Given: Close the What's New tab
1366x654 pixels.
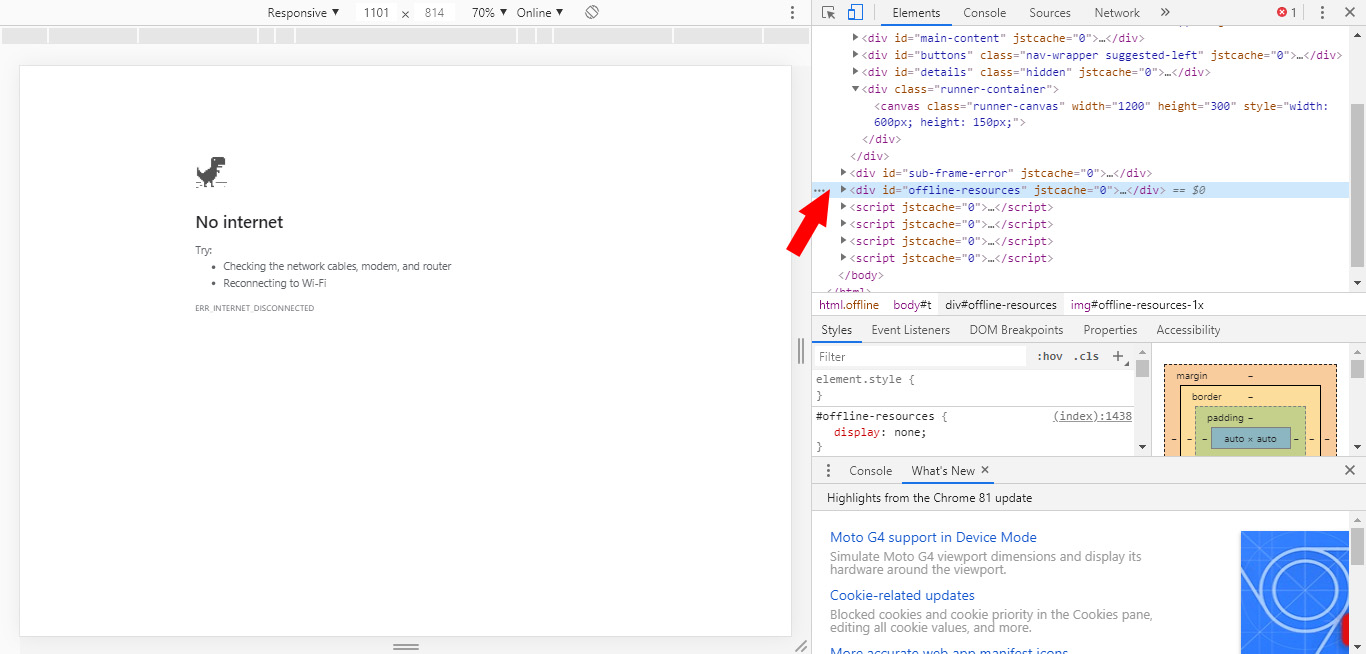Looking at the screenshot, I should (985, 470).
